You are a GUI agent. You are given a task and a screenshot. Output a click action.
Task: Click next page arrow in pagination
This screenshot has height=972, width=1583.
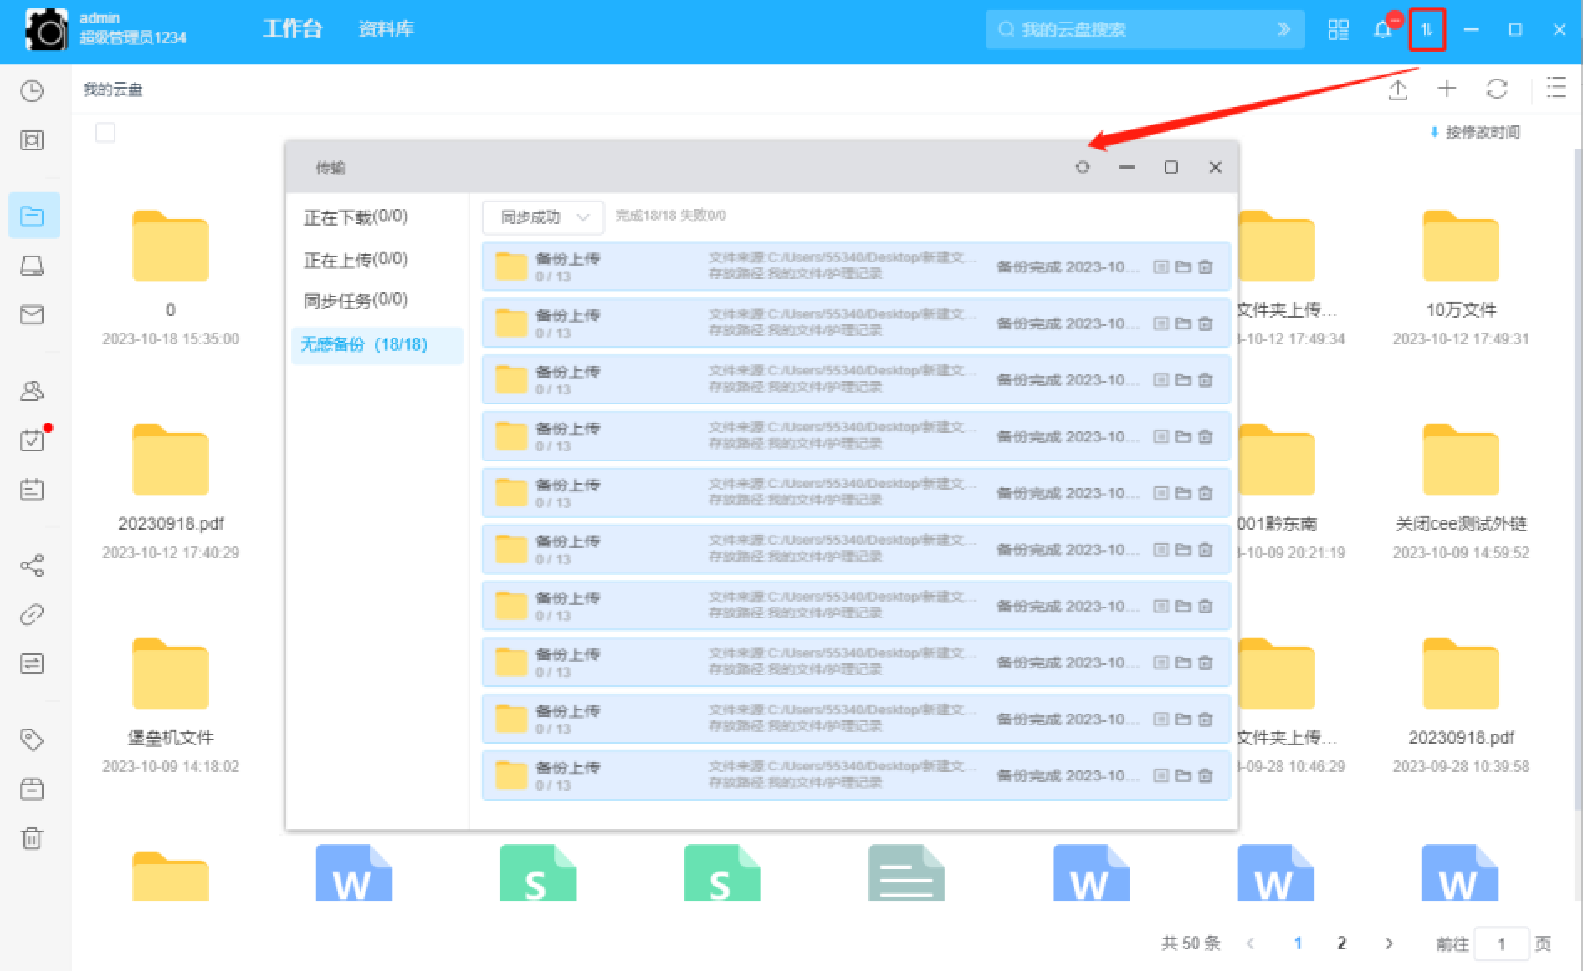1388,943
